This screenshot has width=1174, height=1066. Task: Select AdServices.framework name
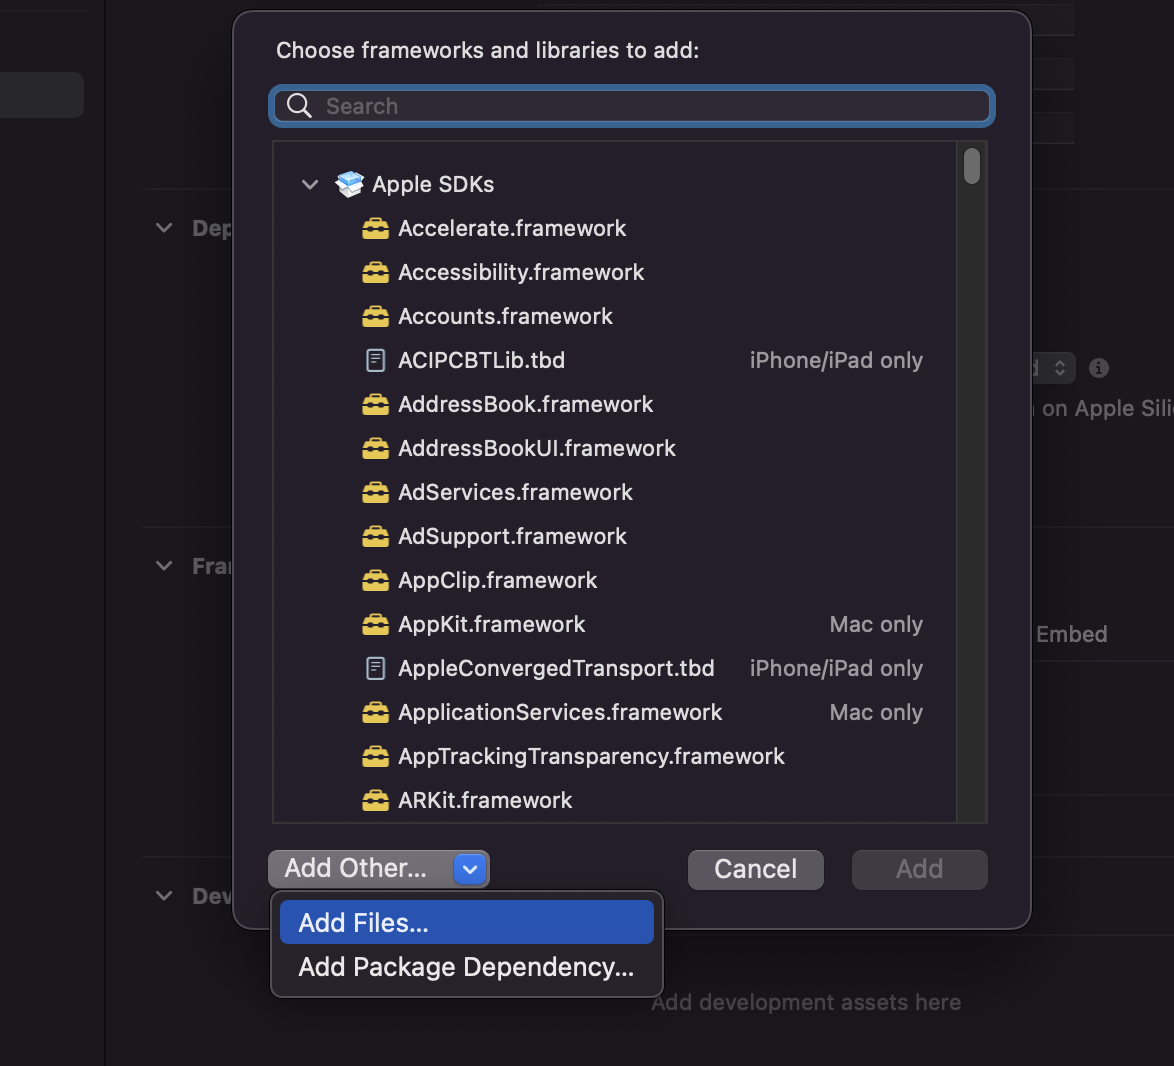tap(515, 493)
